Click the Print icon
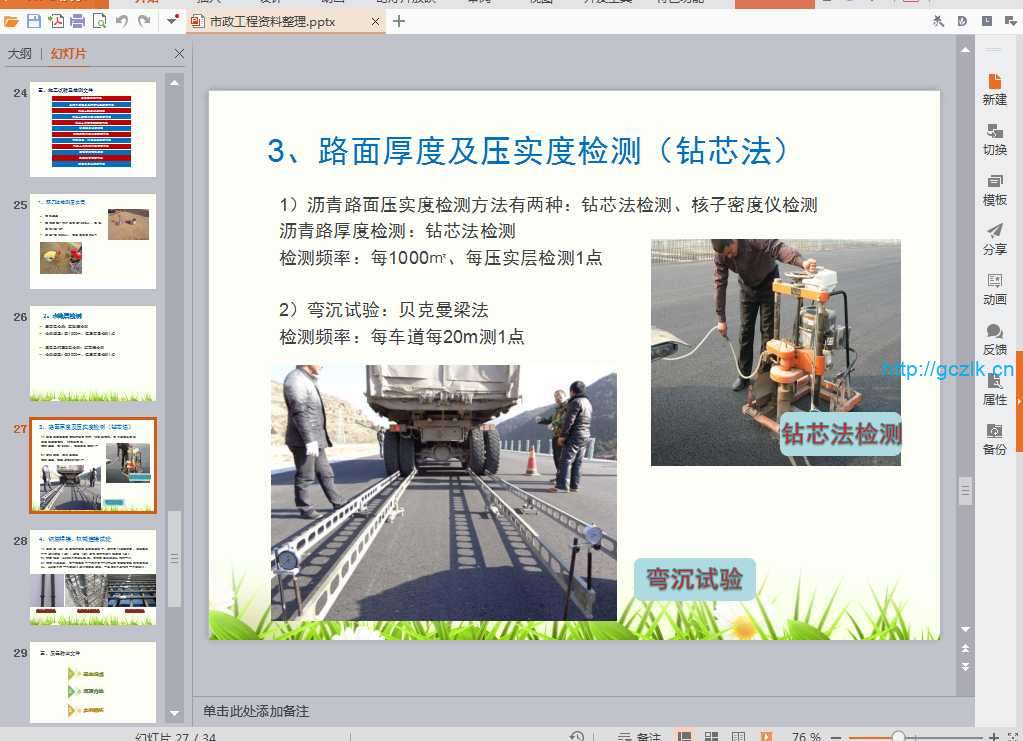This screenshot has width=1023, height=741. 77,21
